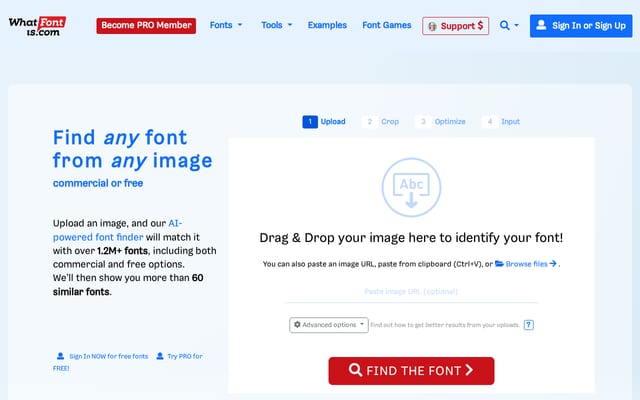This screenshot has width=640, height=400.
Task: Click Sign In or Sign Up button
Action: (581, 26)
